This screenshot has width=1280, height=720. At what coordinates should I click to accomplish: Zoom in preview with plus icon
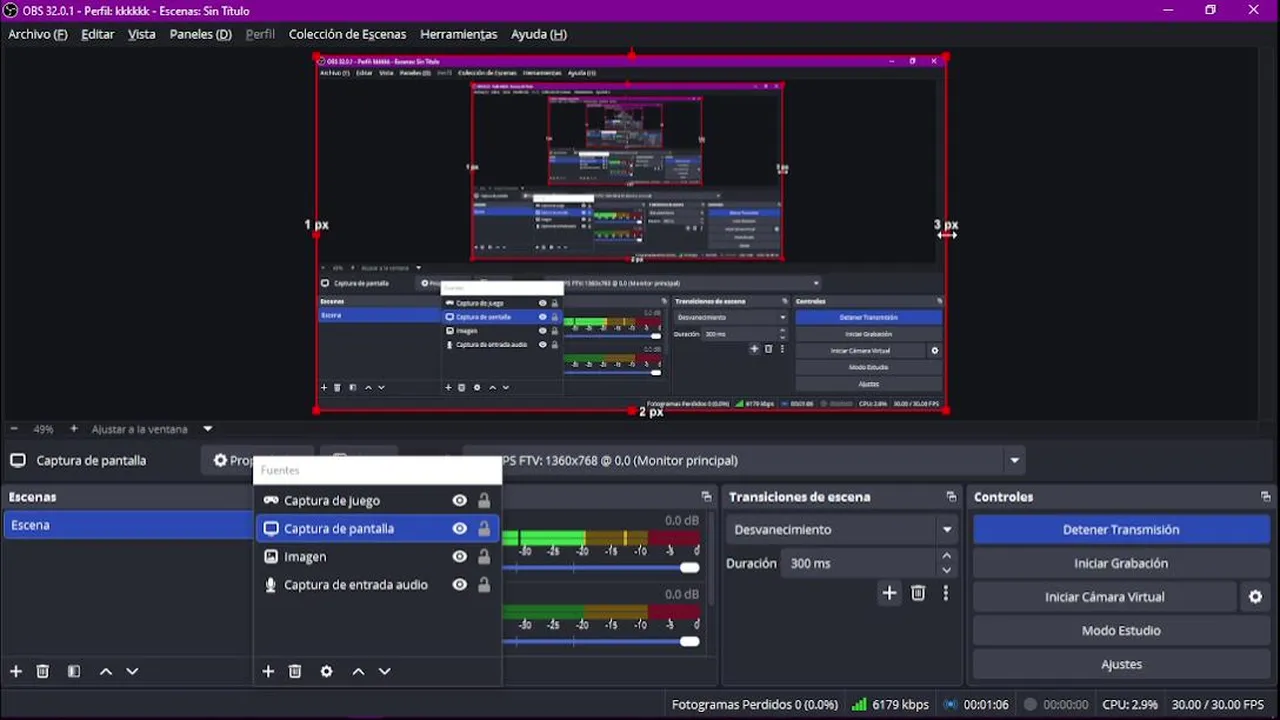point(73,429)
